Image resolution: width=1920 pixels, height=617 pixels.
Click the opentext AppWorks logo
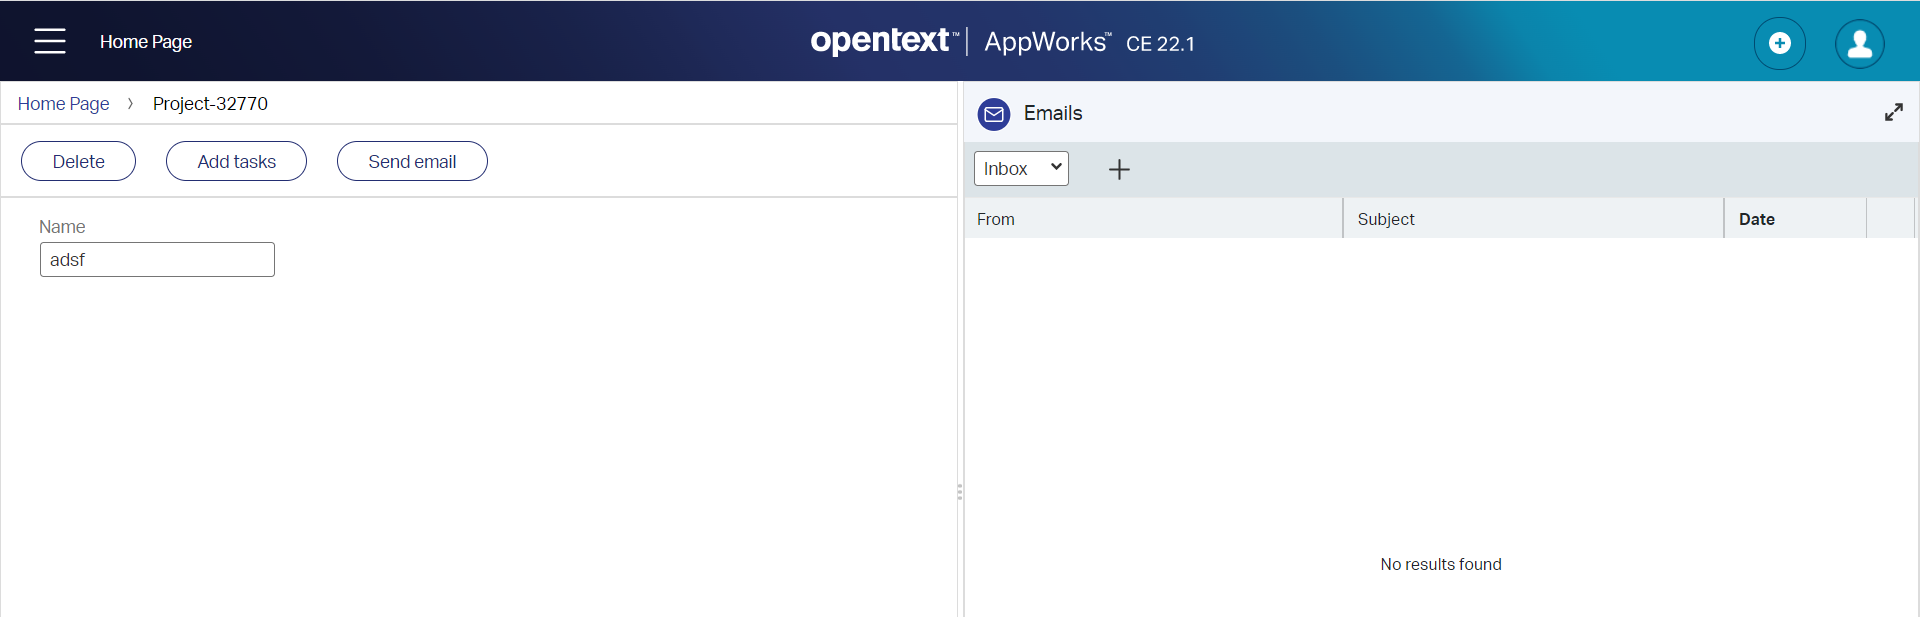(1002, 42)
